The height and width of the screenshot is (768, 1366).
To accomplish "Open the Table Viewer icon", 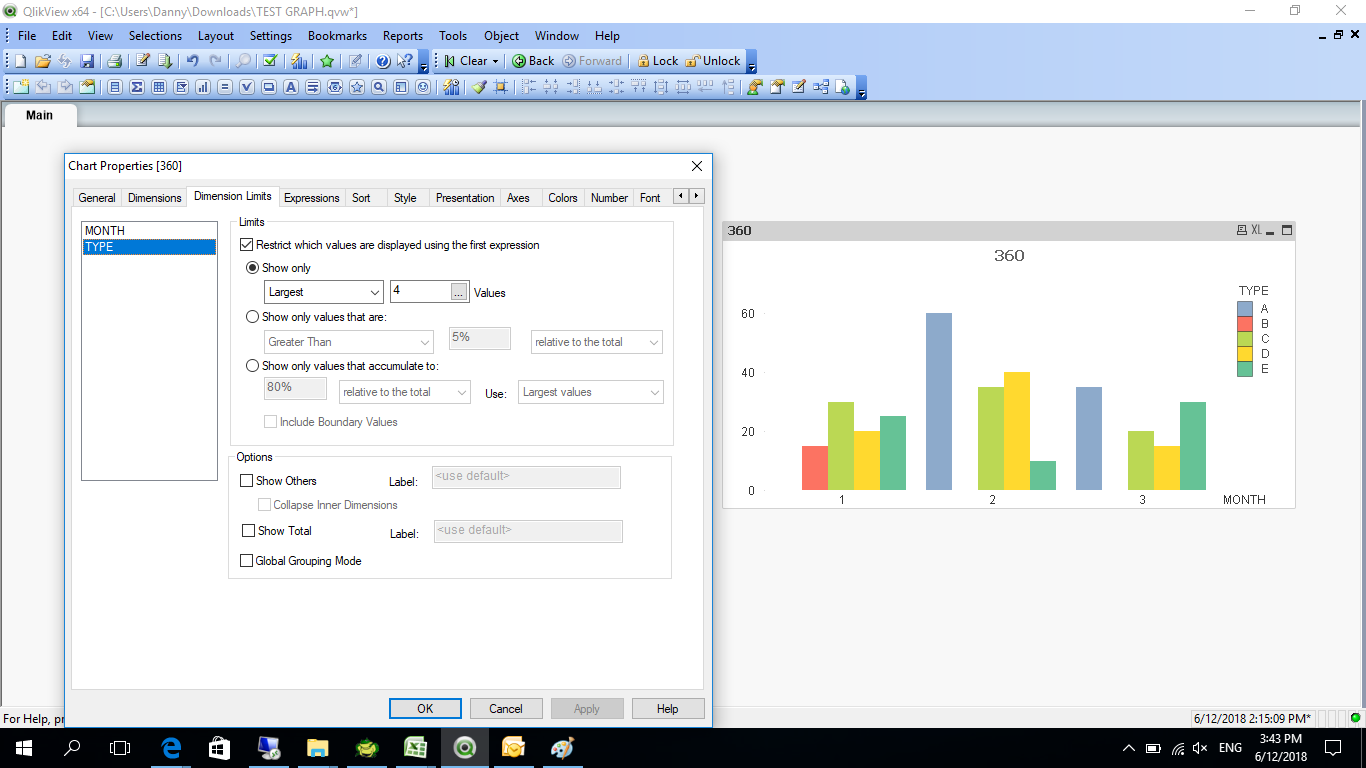I will [x=821, y=87].
